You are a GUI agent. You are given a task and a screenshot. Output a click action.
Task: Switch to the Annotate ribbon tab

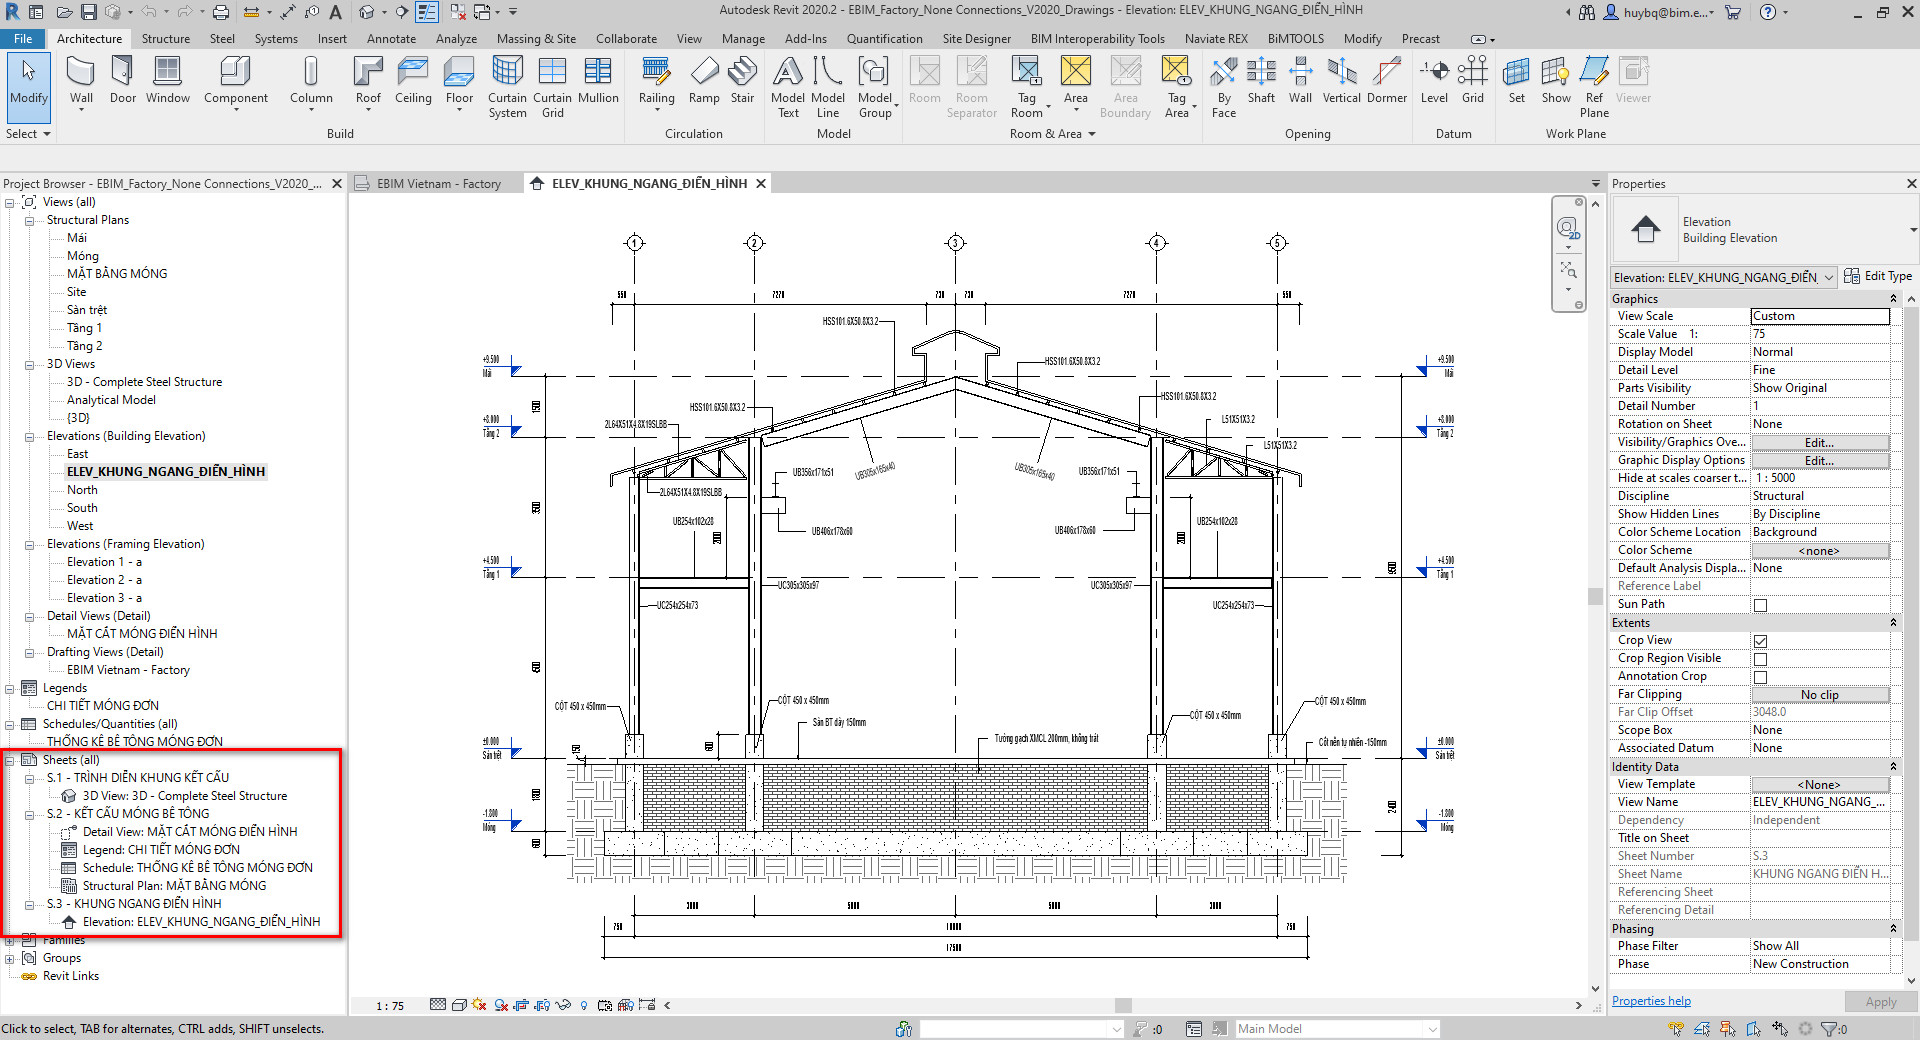pyautogui.click(x=390, y=38)
